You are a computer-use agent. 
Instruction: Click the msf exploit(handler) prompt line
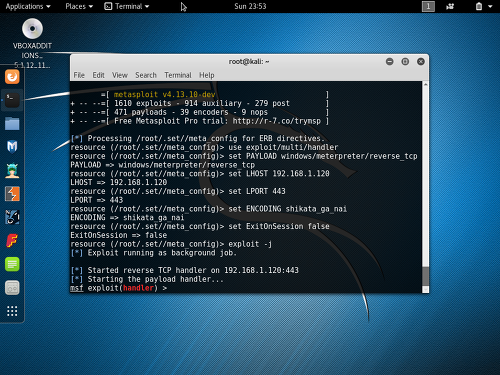[119, 288]
